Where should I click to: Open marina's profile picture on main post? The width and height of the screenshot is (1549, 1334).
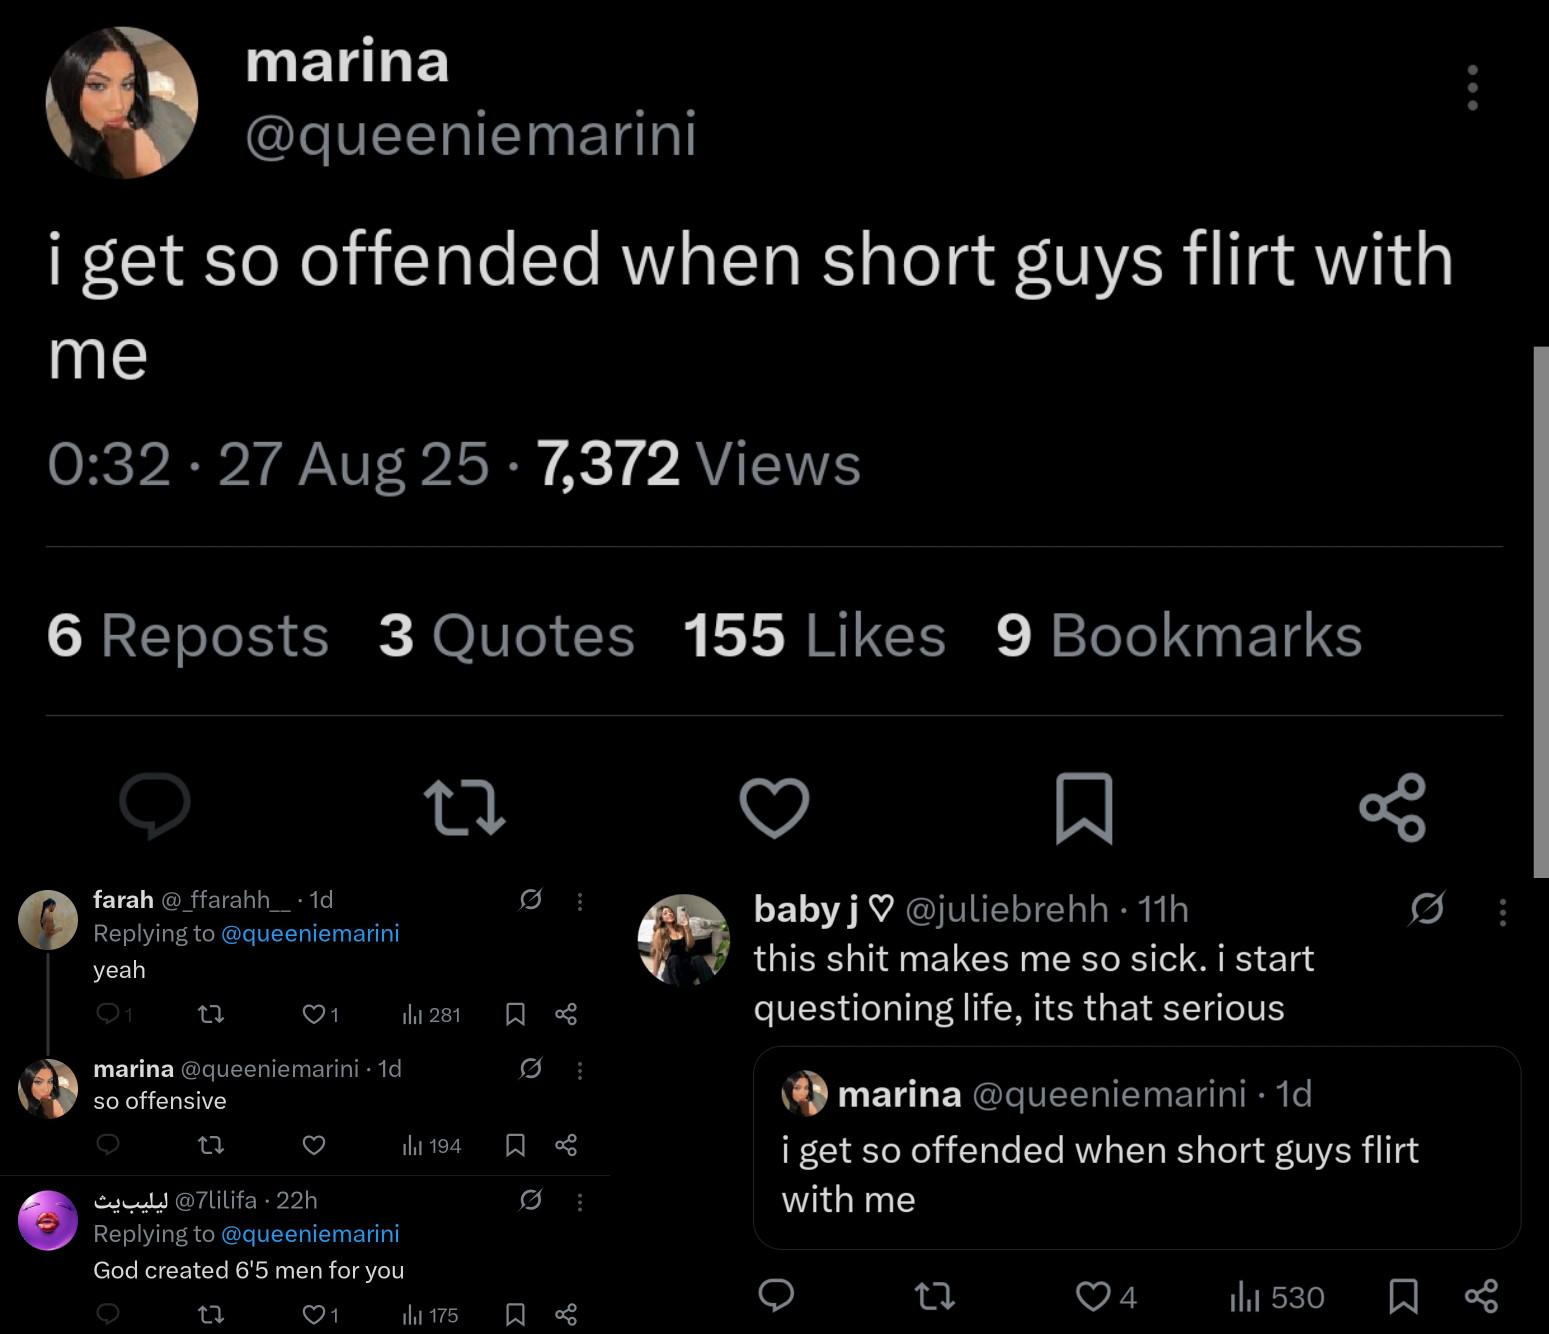click(122, 102)
